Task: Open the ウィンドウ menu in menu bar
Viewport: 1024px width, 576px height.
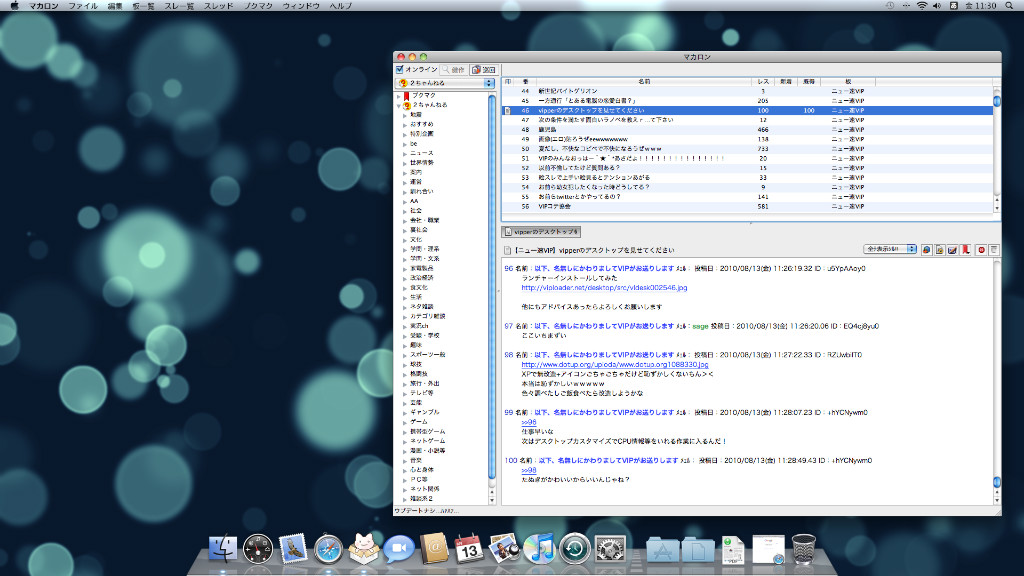Action: click(301, 6)
